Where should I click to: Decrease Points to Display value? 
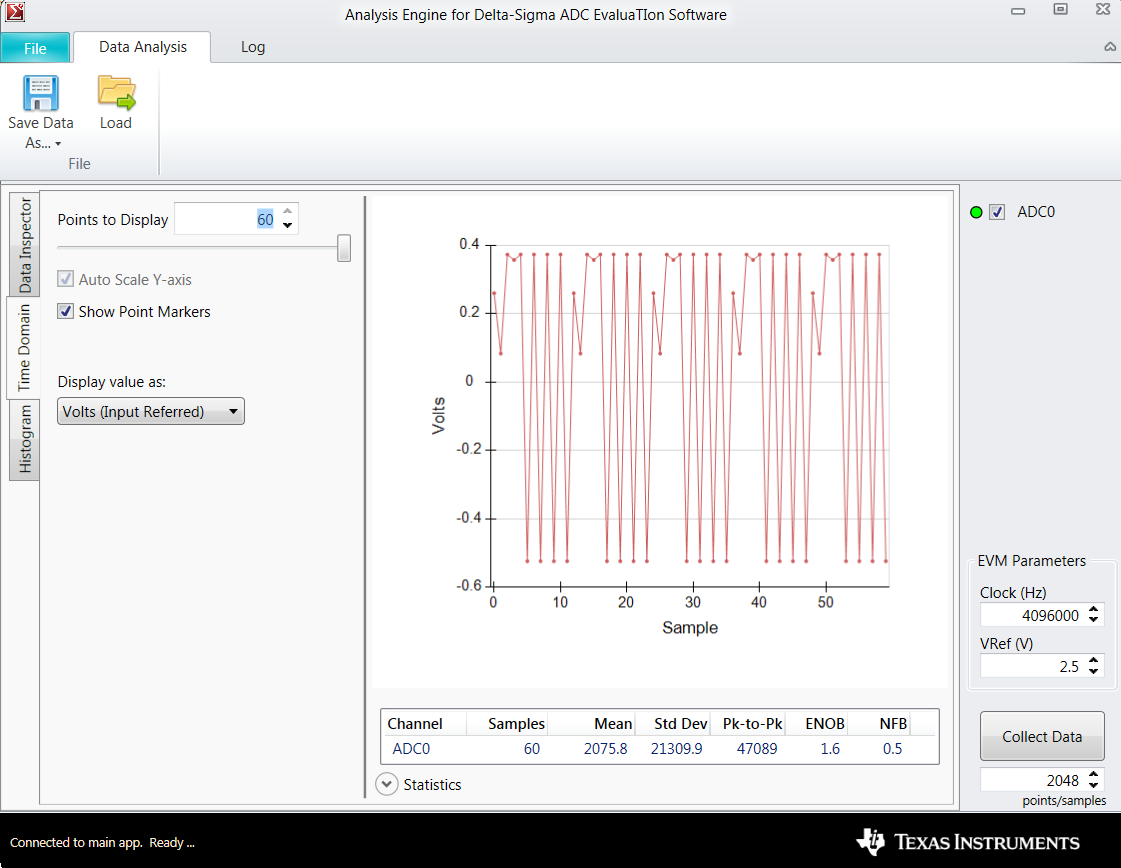point(287,226)
